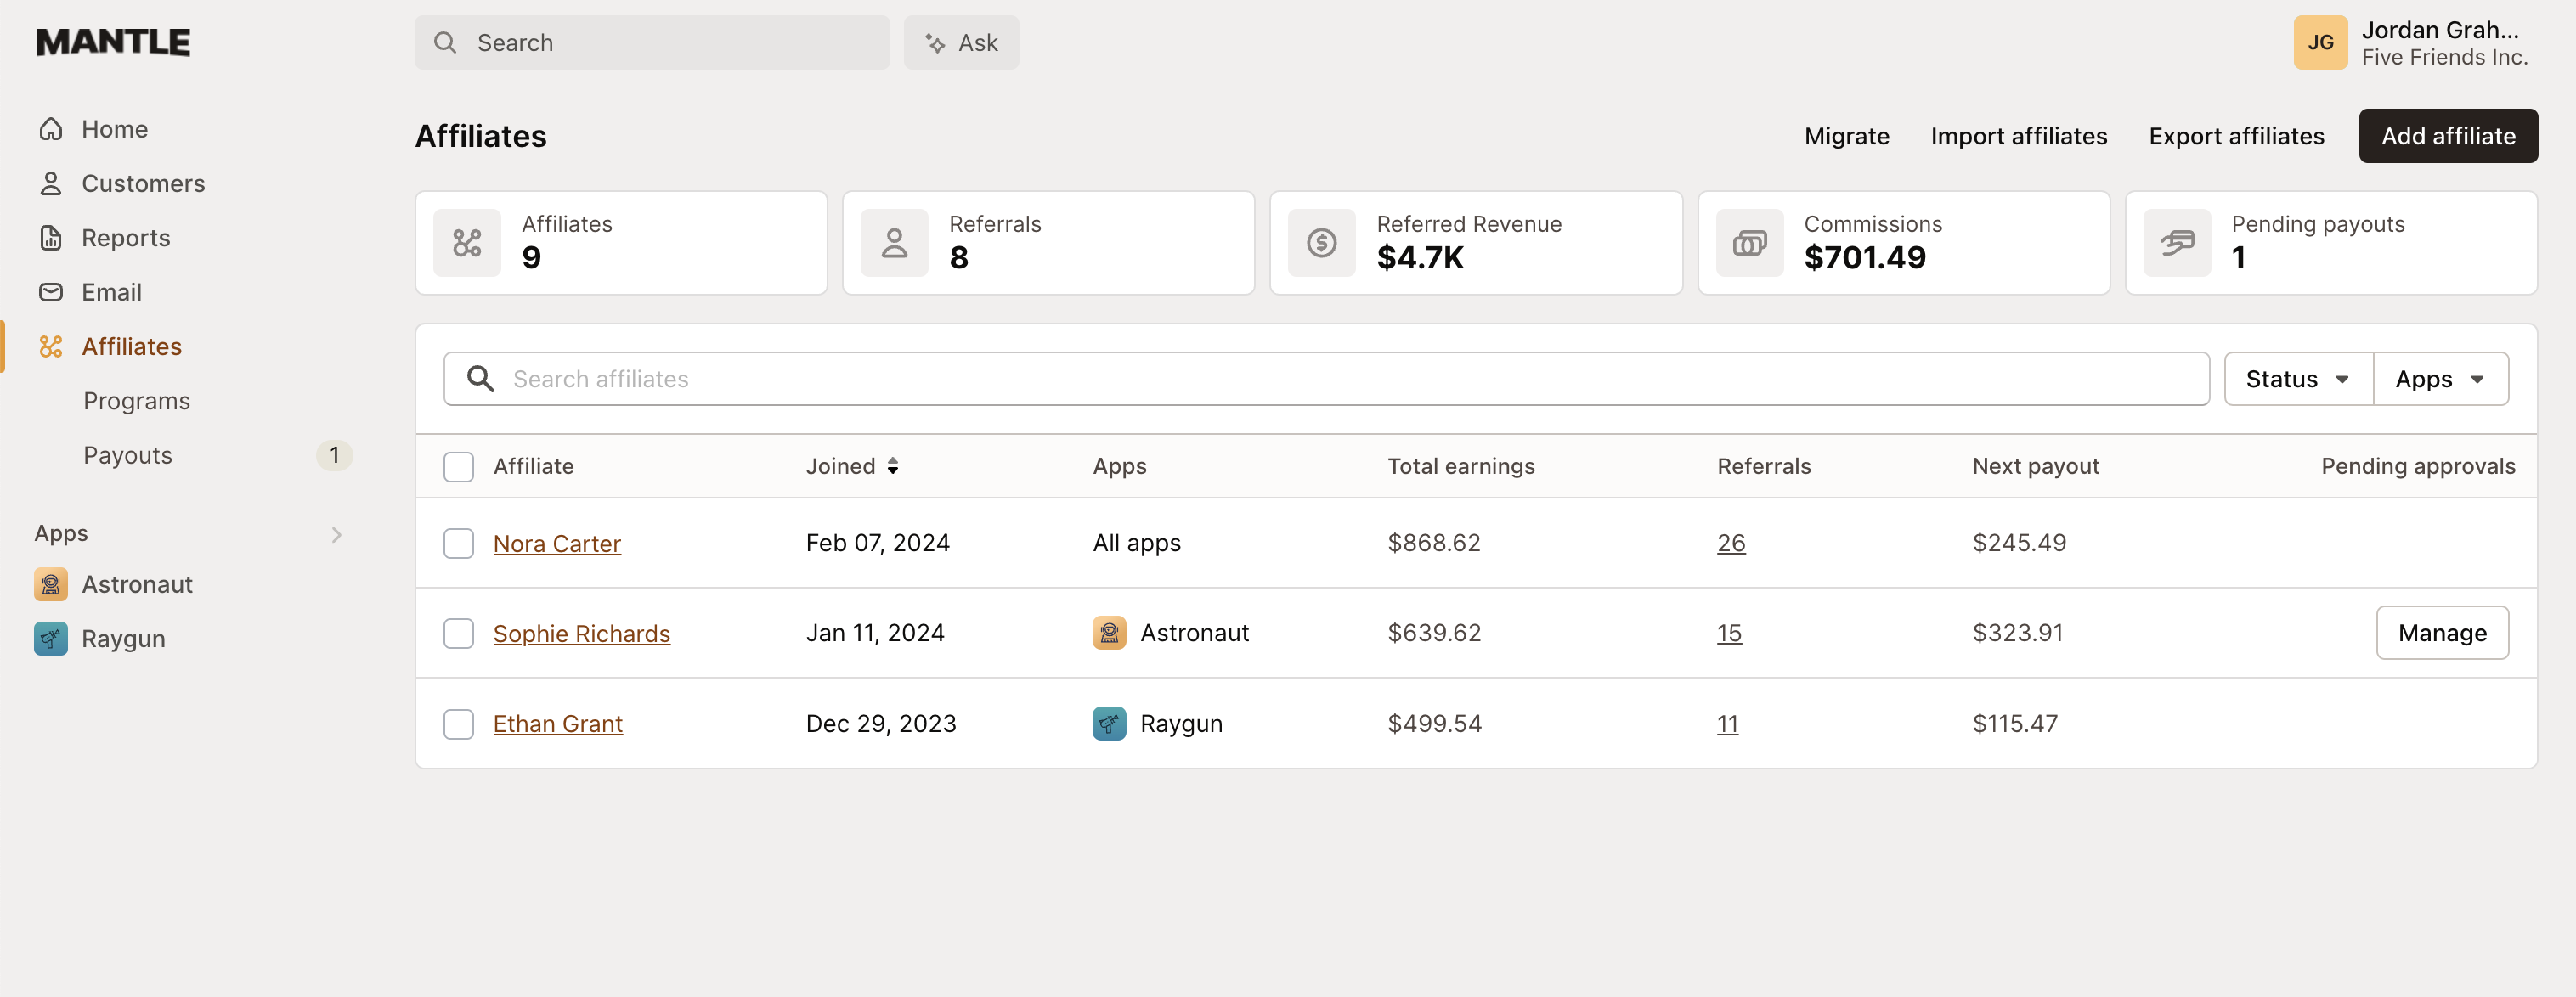Open the Apps filter dropdown

coord(2438,378)
